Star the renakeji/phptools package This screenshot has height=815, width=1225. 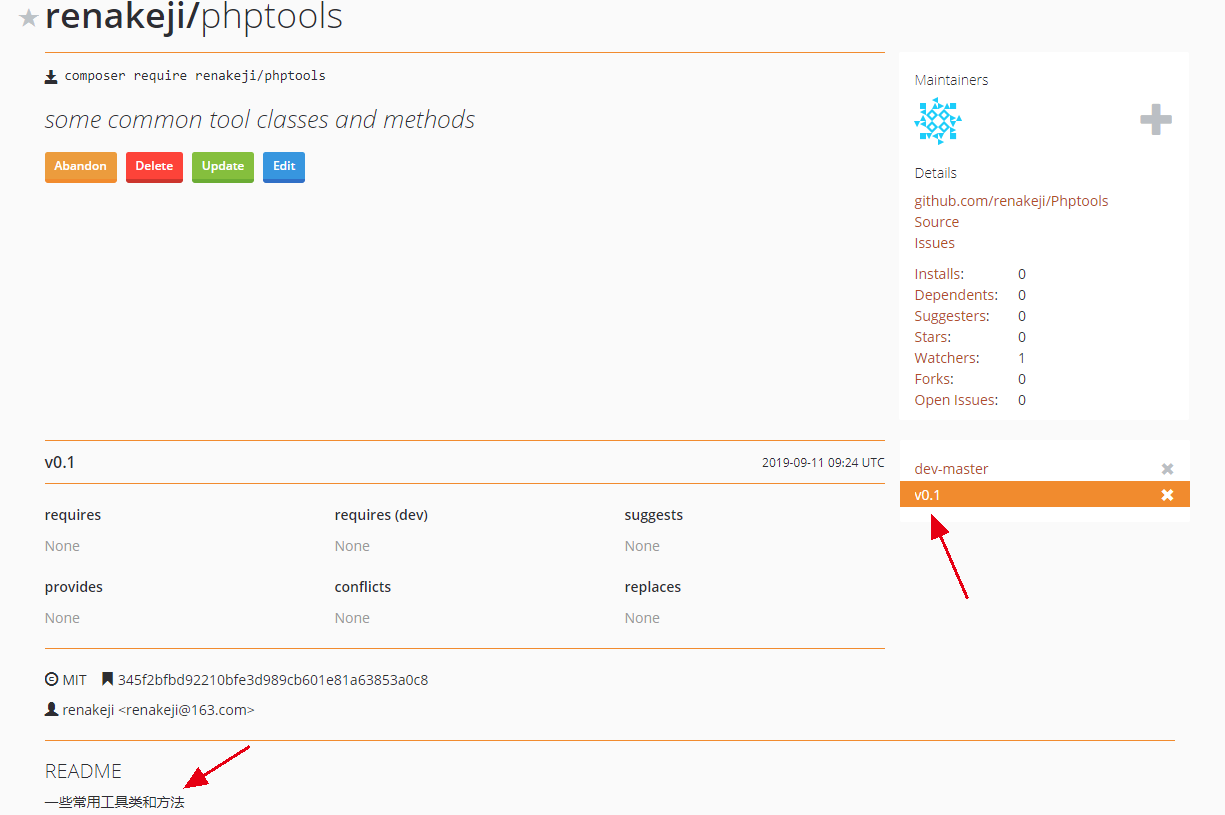pyautogui.click(x=29, y=18)
